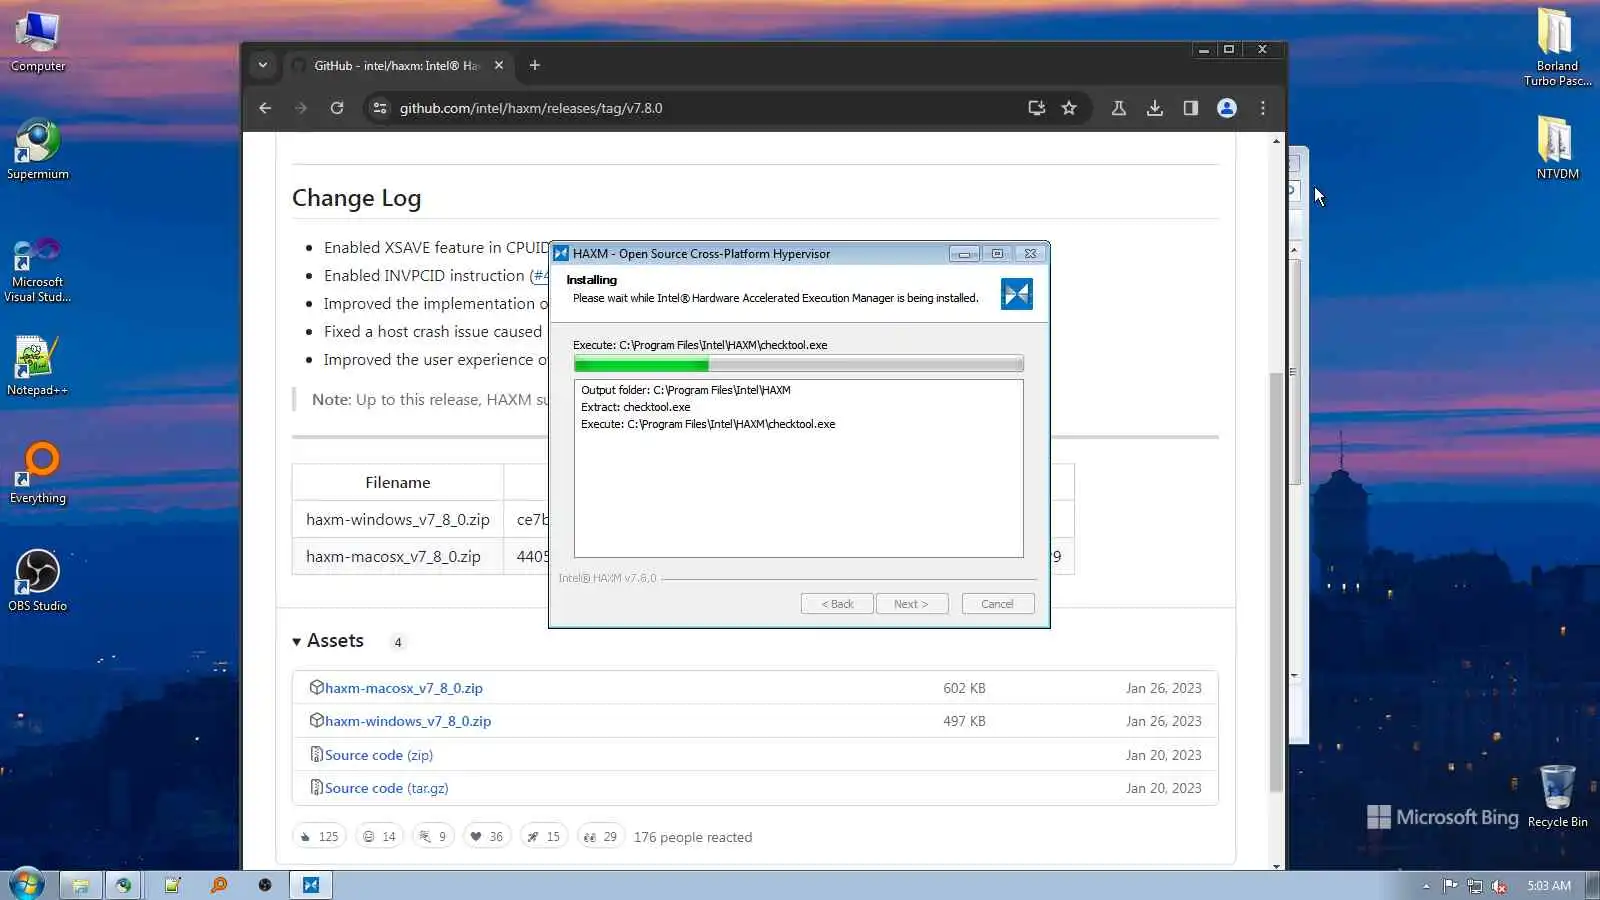Viewport: 1600px width, 900px height.
Task: Open the NTVDM folder on desktop
Action: click(x=1557, y=148)
